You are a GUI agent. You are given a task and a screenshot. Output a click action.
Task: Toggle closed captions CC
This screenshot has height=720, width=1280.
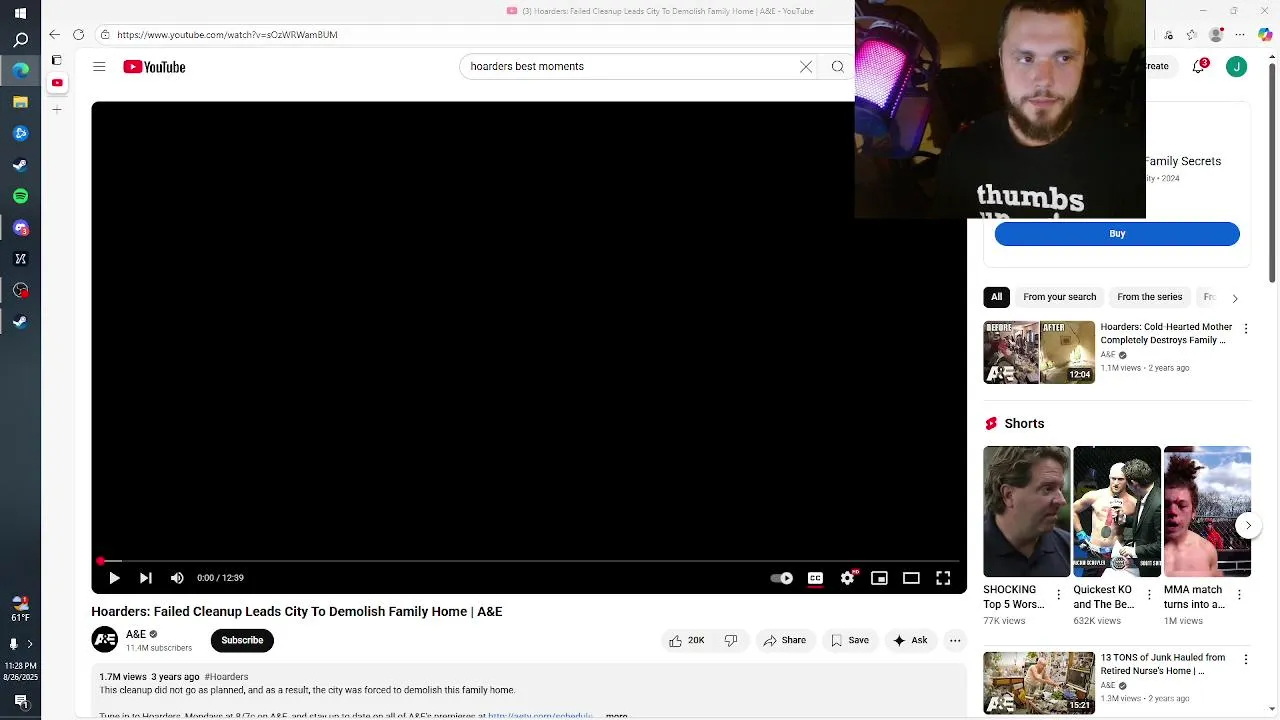[x=815, y=578]
